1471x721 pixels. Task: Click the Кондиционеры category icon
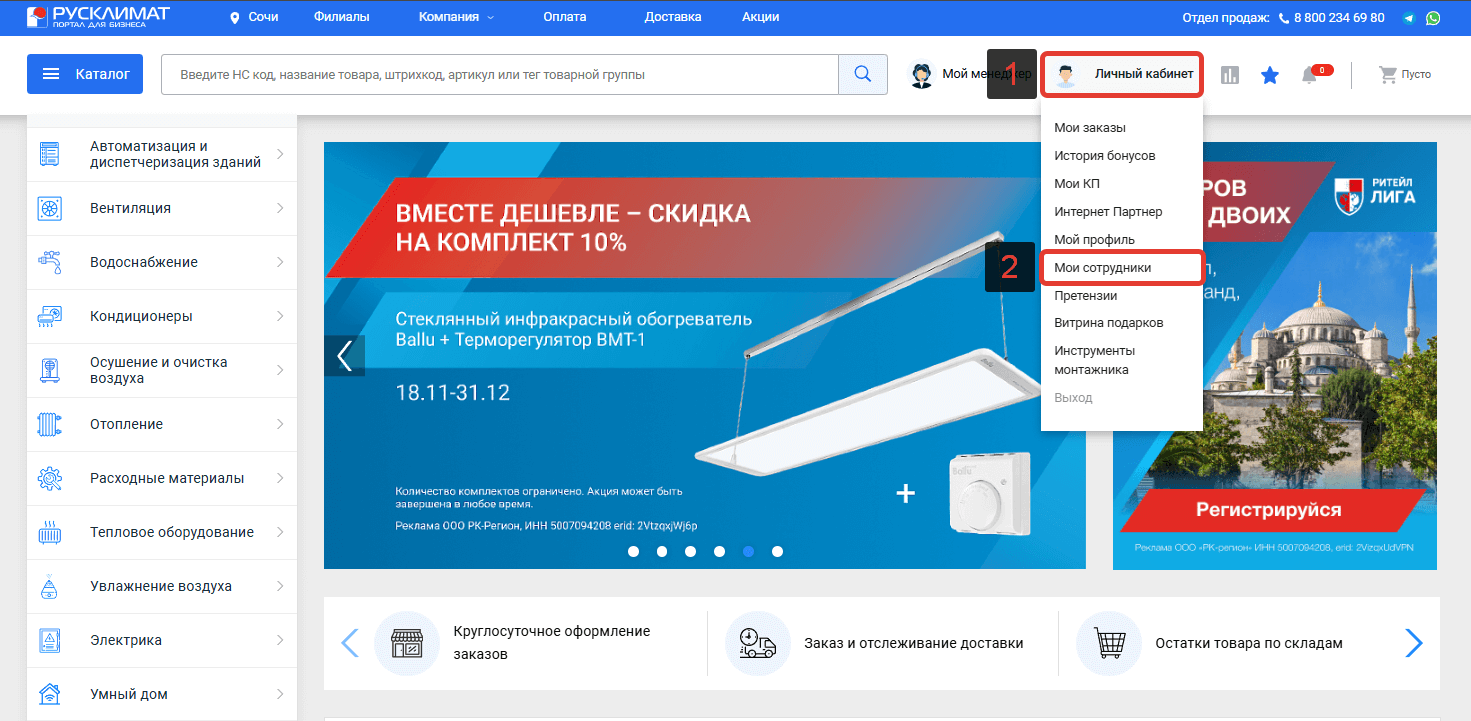(49, 316)
